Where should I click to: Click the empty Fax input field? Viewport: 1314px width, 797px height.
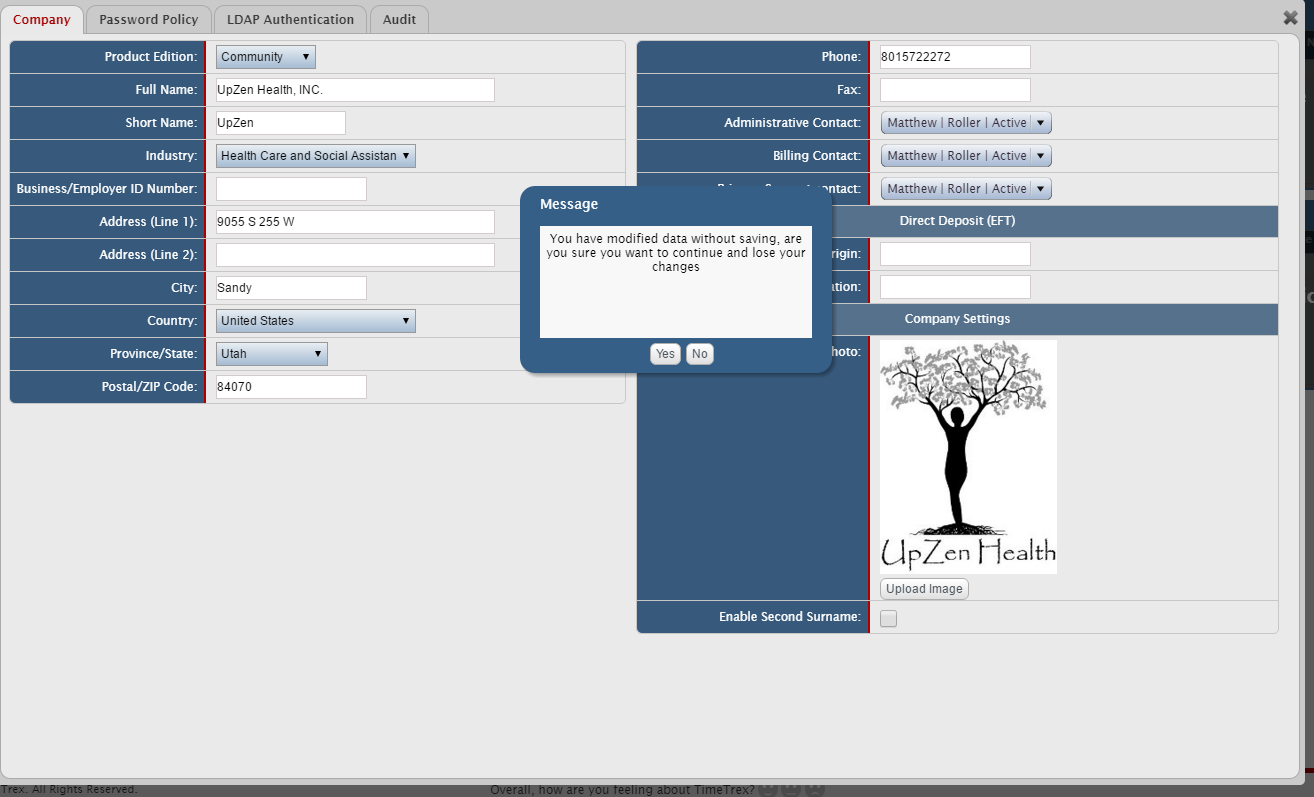[x=954, y=89]
